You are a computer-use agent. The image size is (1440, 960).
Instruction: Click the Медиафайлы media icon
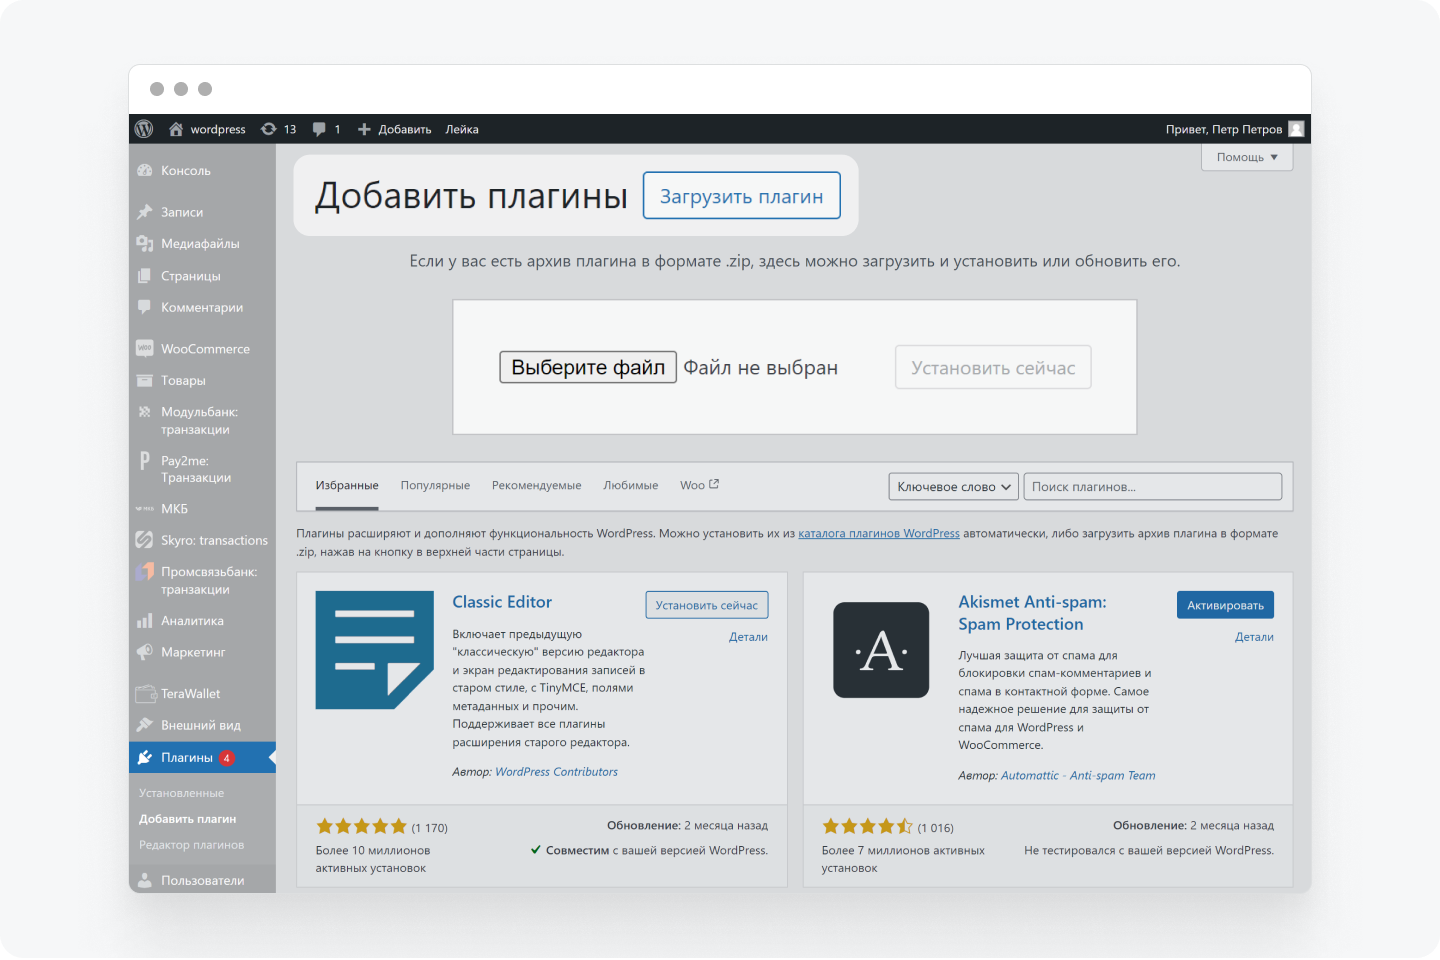tap(145, 244)
